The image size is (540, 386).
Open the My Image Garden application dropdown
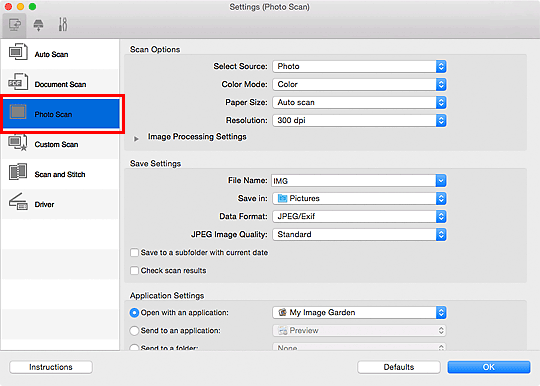pos(360,312)
